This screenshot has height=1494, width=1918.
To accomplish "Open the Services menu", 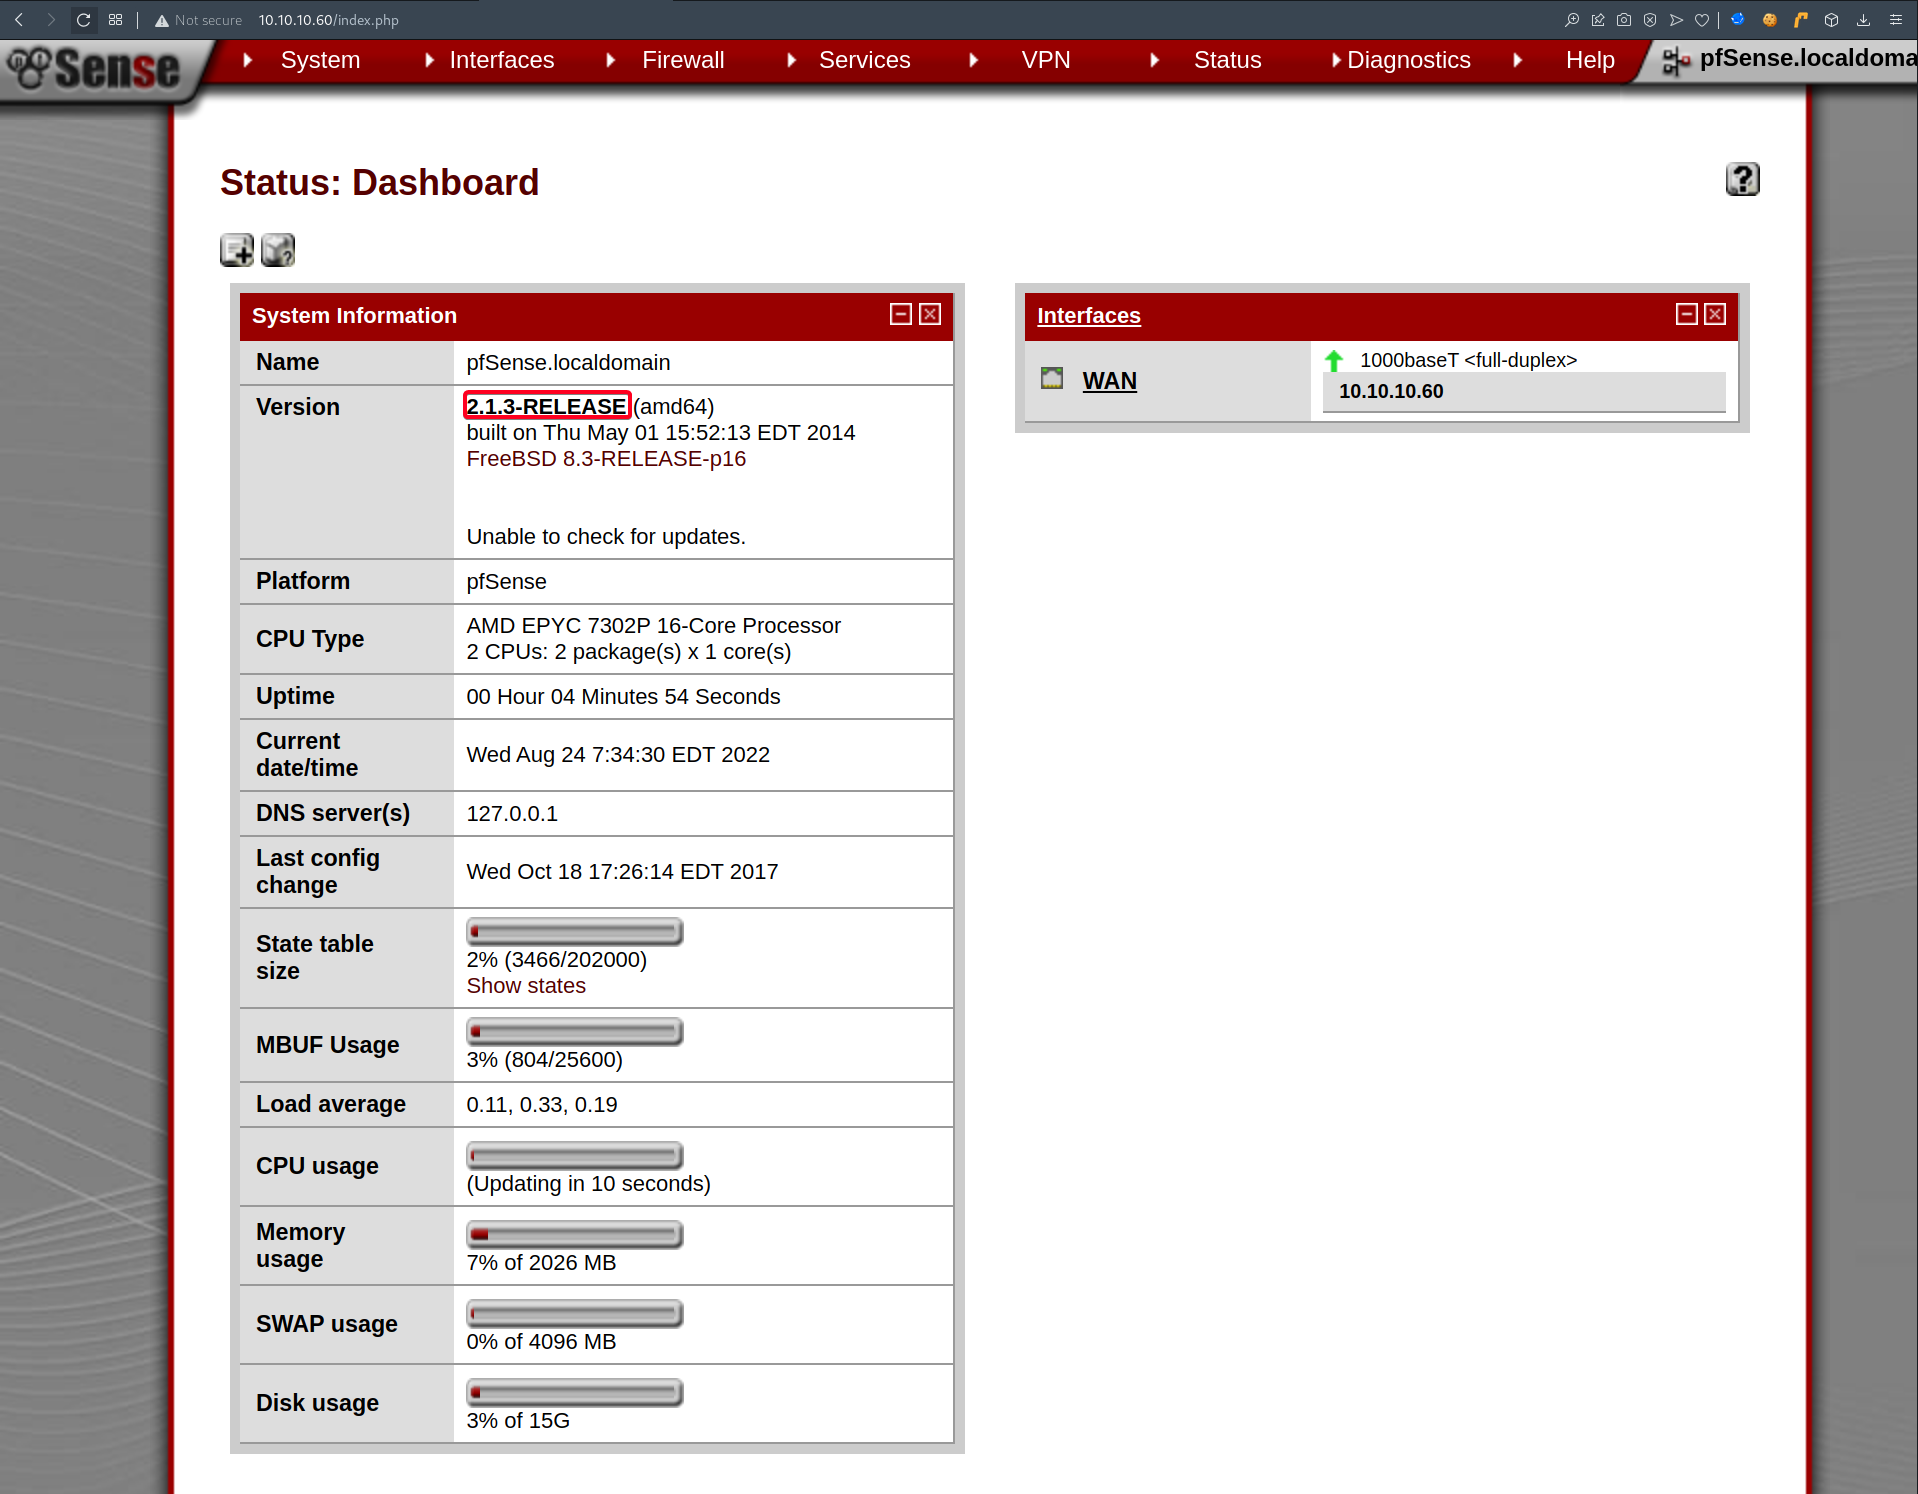I will coord(864,60).
